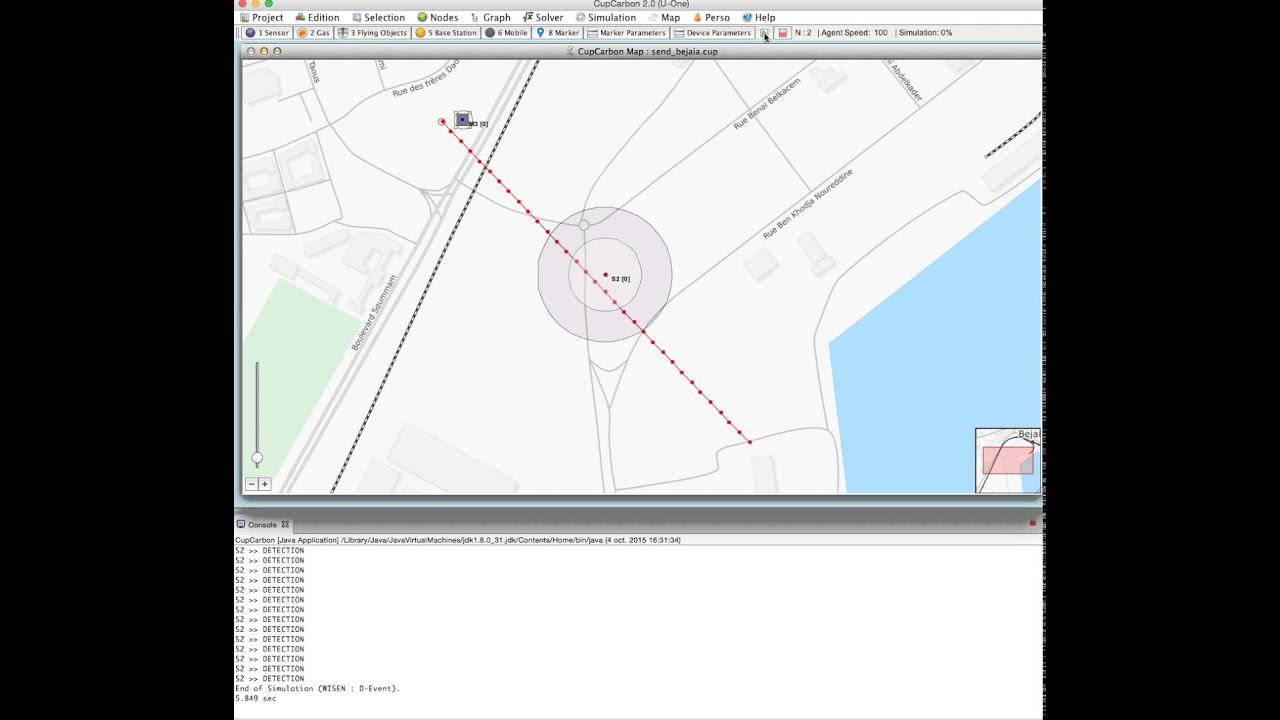Open the Perso menu
The width and height of the screenshot is (1280, 720).
pyautogui.click(x=711, y=17)
